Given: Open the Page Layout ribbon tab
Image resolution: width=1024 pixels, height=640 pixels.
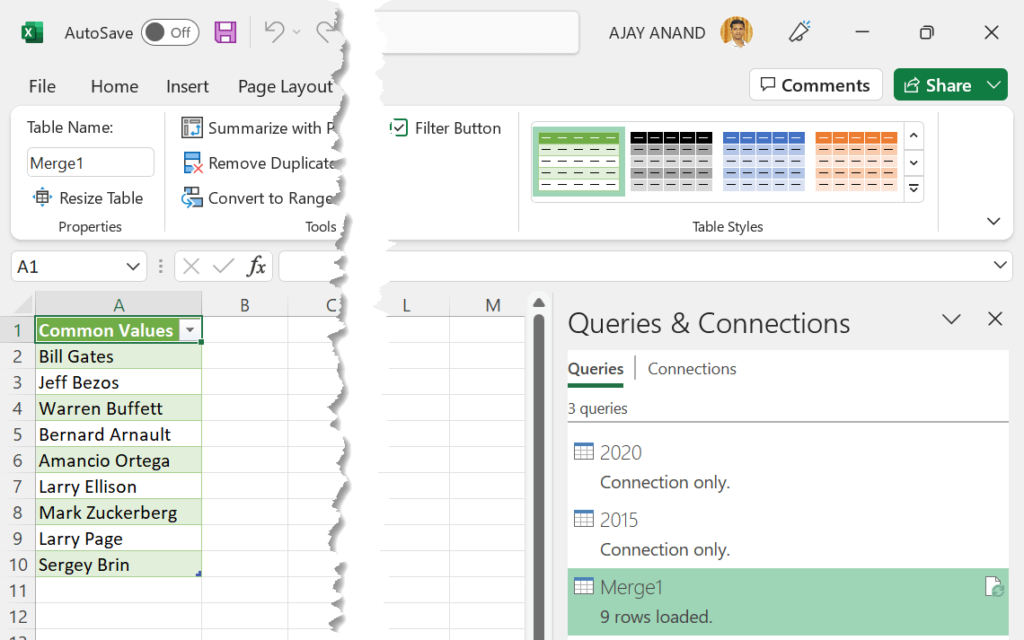Looking at the screenshot, I should (285, 86).
